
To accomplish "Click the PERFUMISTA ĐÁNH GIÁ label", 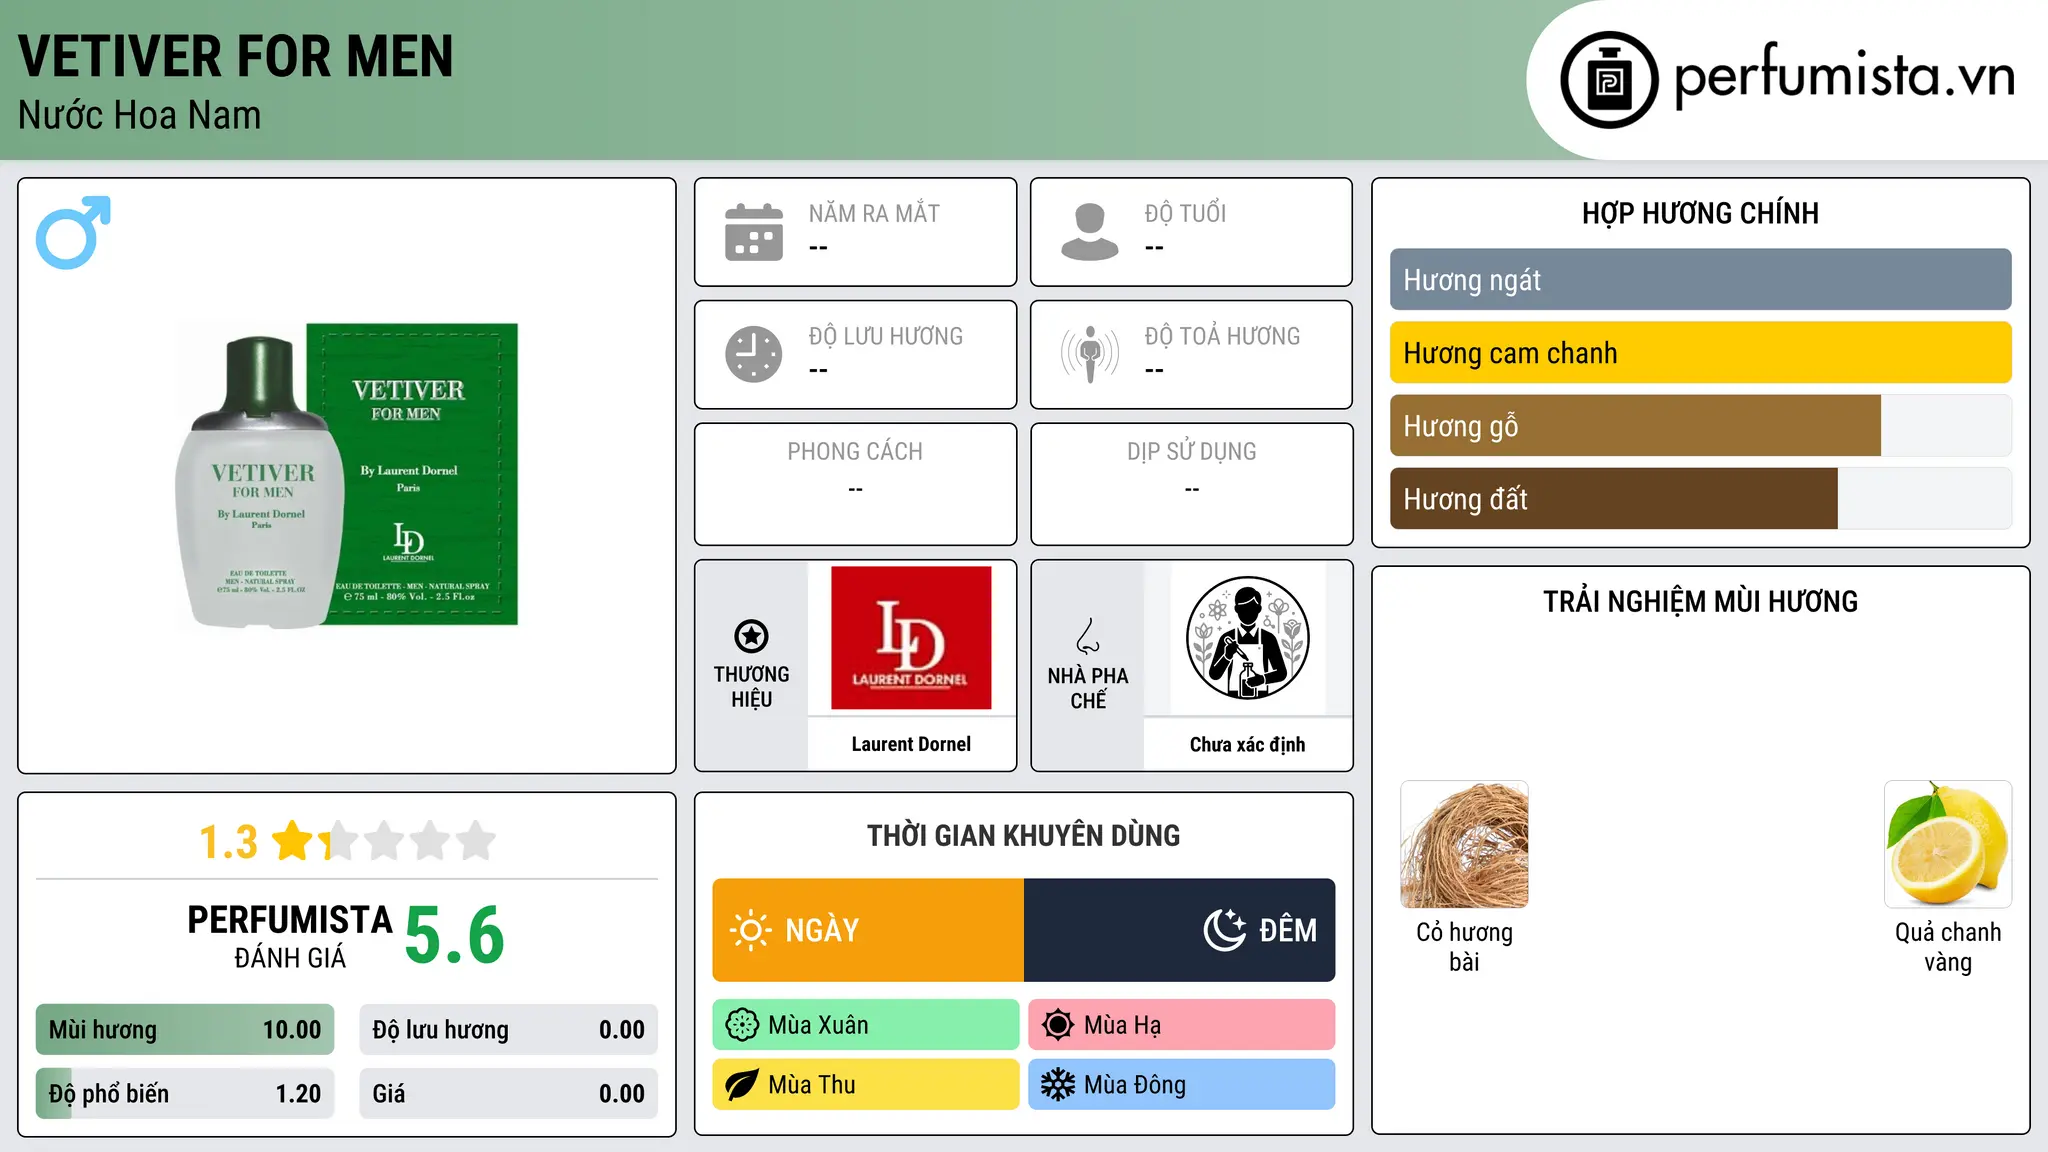I will coord(290,936).
